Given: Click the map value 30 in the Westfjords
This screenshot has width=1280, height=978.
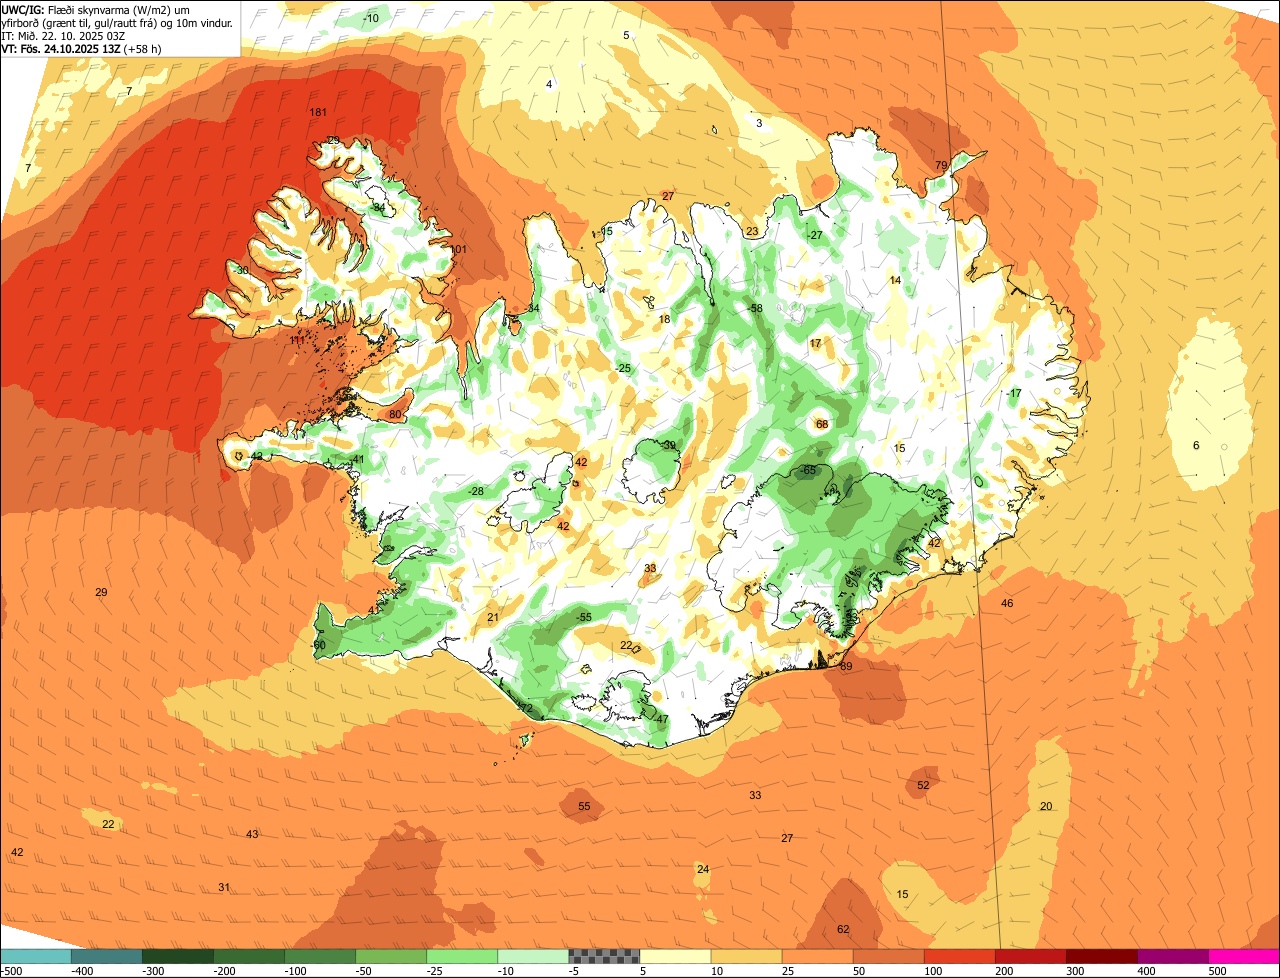Looking at the screenshot, I should (242, 270).
